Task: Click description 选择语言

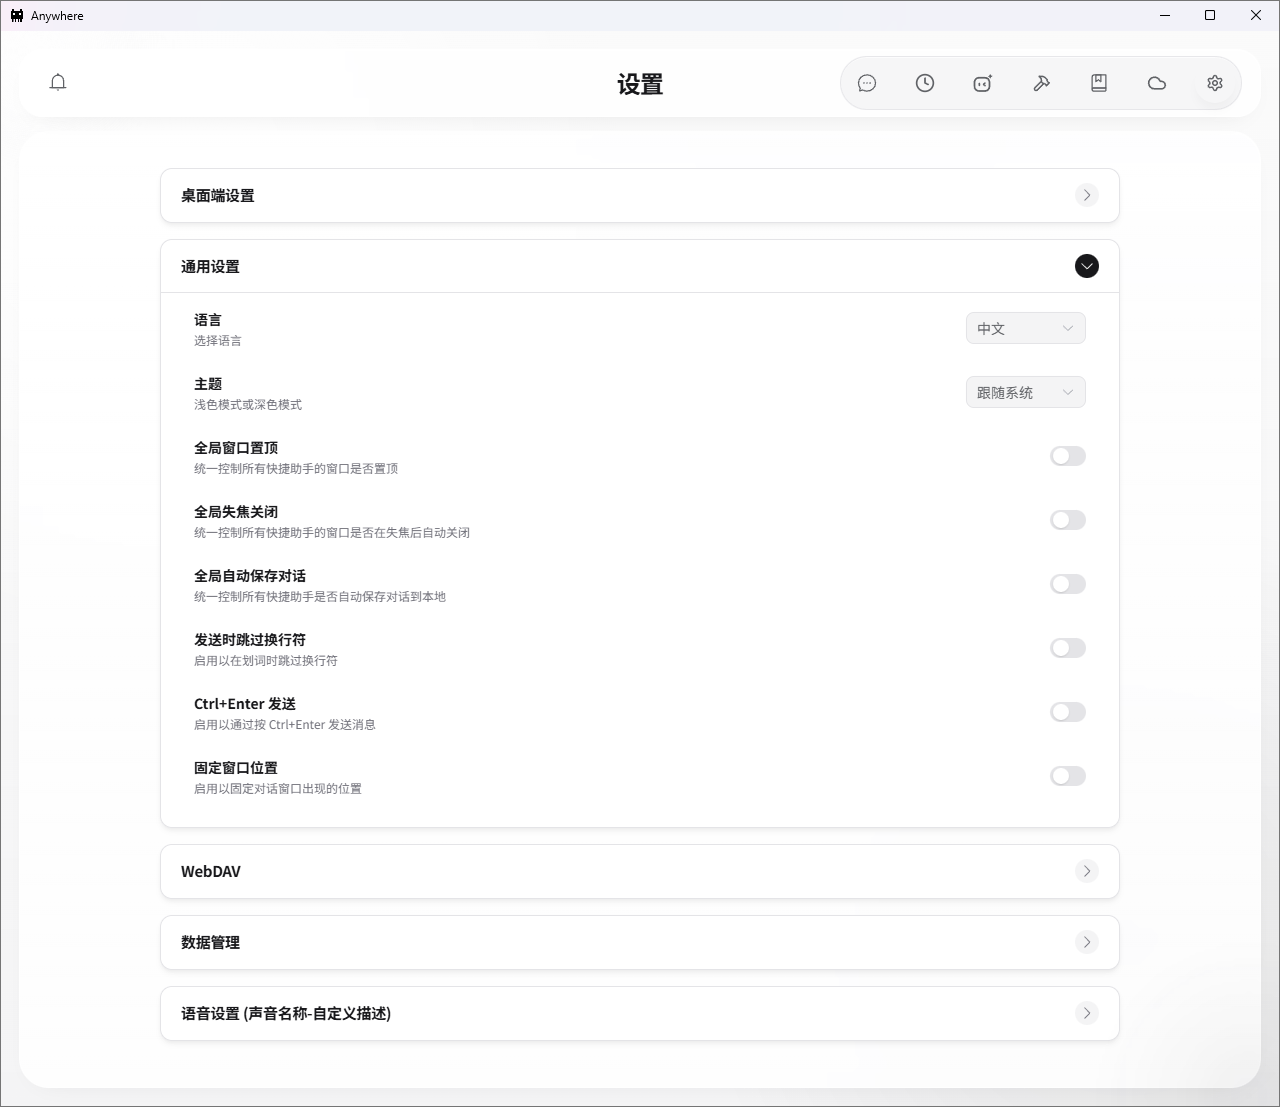Action: pos(218,341)
